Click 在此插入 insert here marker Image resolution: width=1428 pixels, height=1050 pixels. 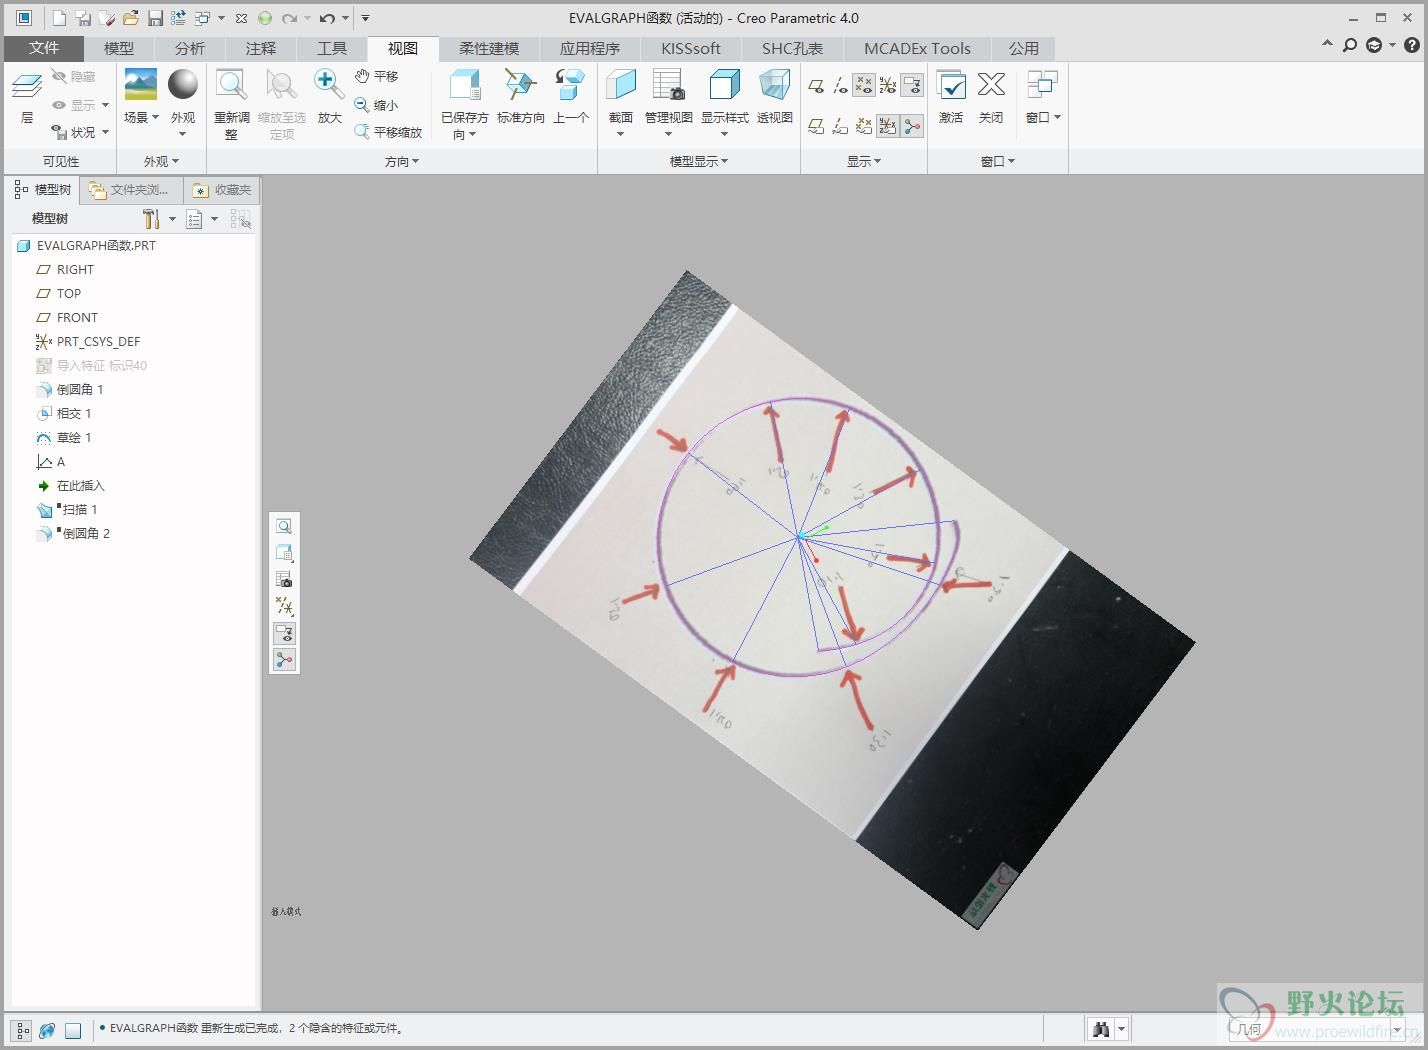point(80,485)
